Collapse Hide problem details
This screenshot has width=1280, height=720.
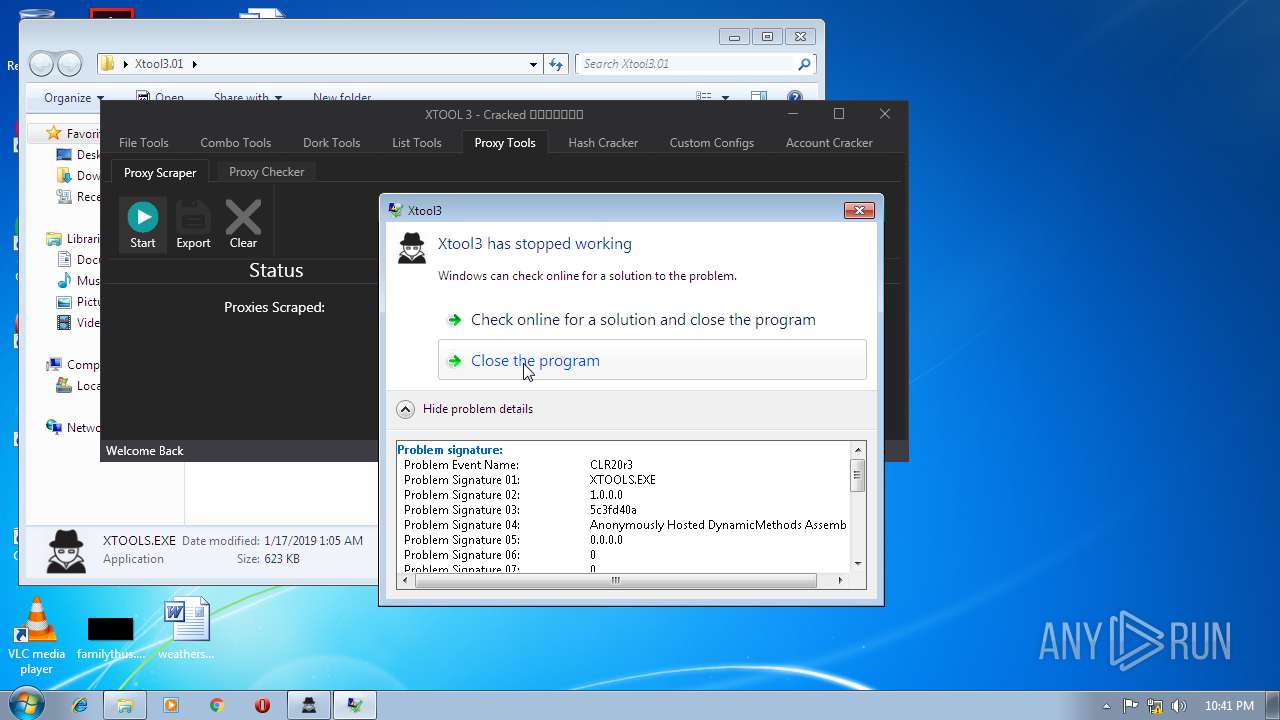465,409
